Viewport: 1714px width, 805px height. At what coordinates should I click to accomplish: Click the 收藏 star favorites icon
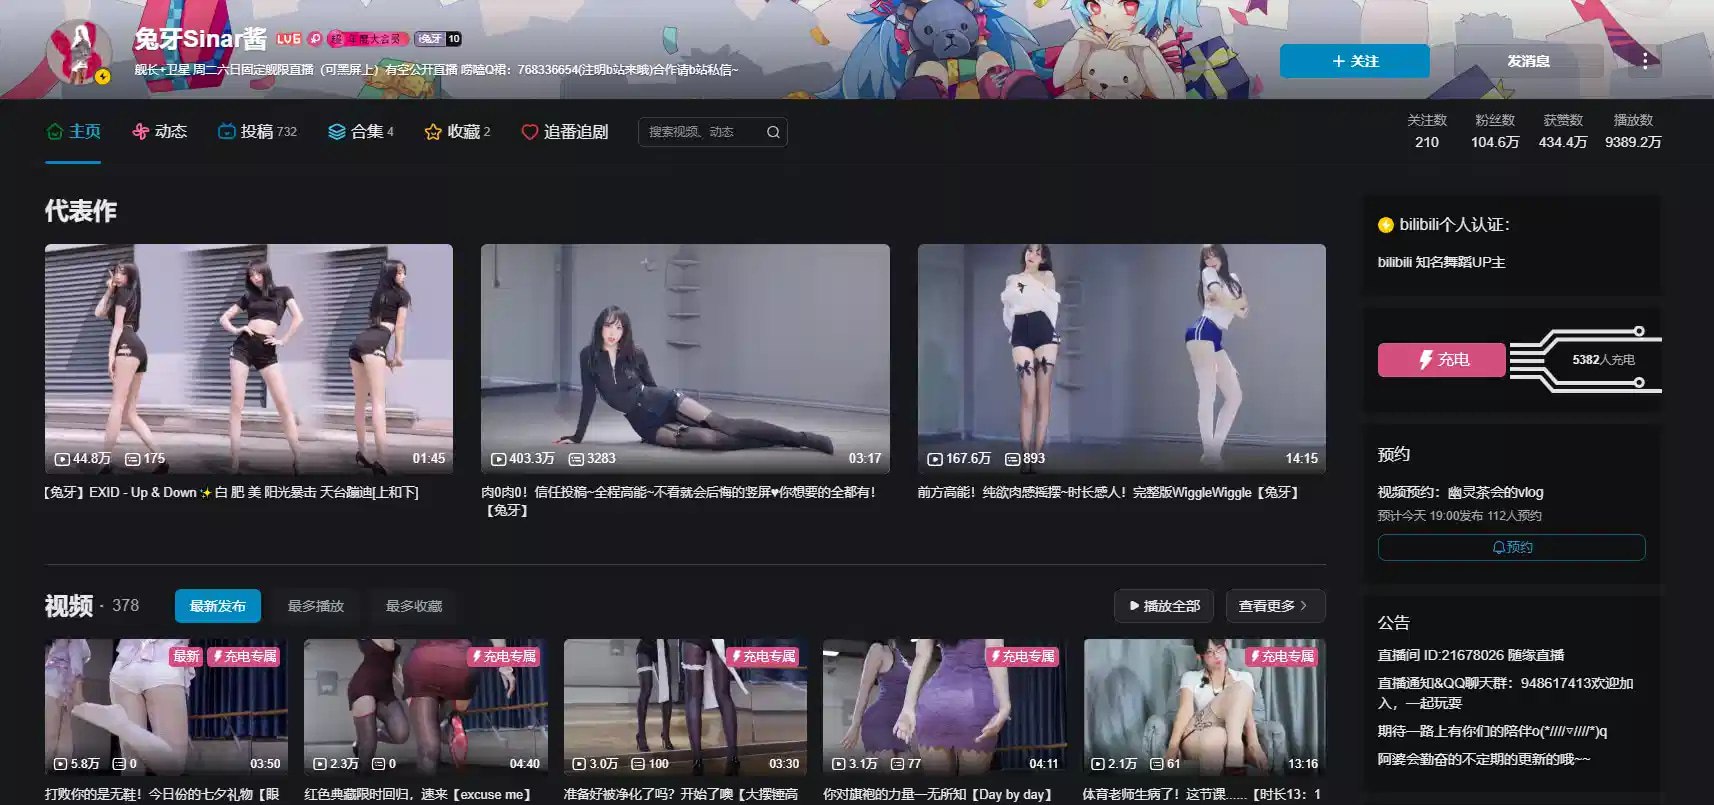click(433, 132)
